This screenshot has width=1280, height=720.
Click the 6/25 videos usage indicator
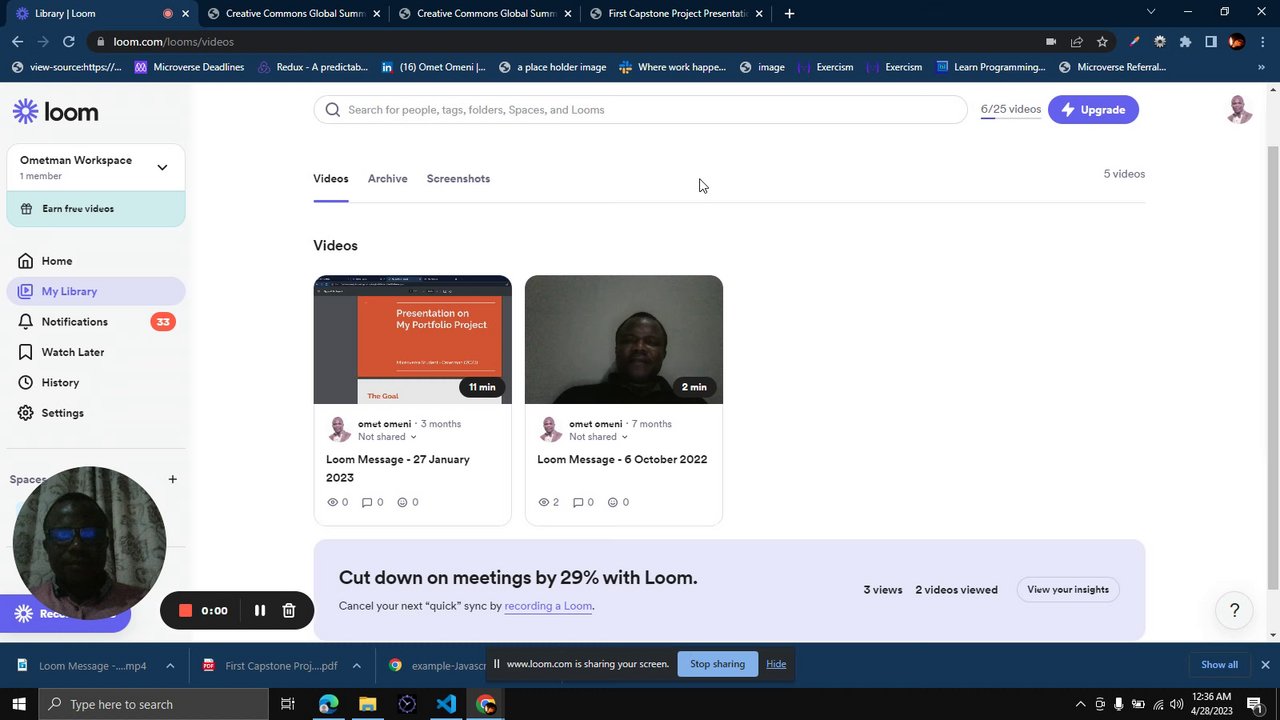1011,110
